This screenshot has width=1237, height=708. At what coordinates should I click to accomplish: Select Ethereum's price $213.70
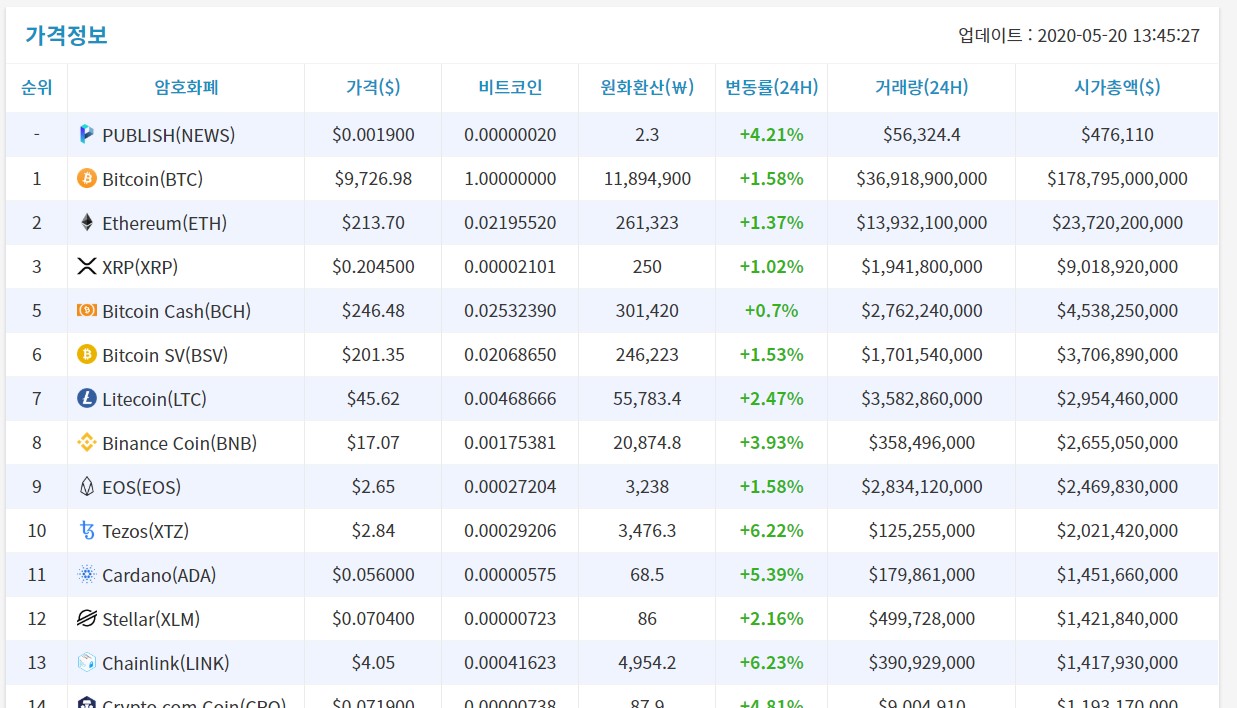click(x=373, y=223)
